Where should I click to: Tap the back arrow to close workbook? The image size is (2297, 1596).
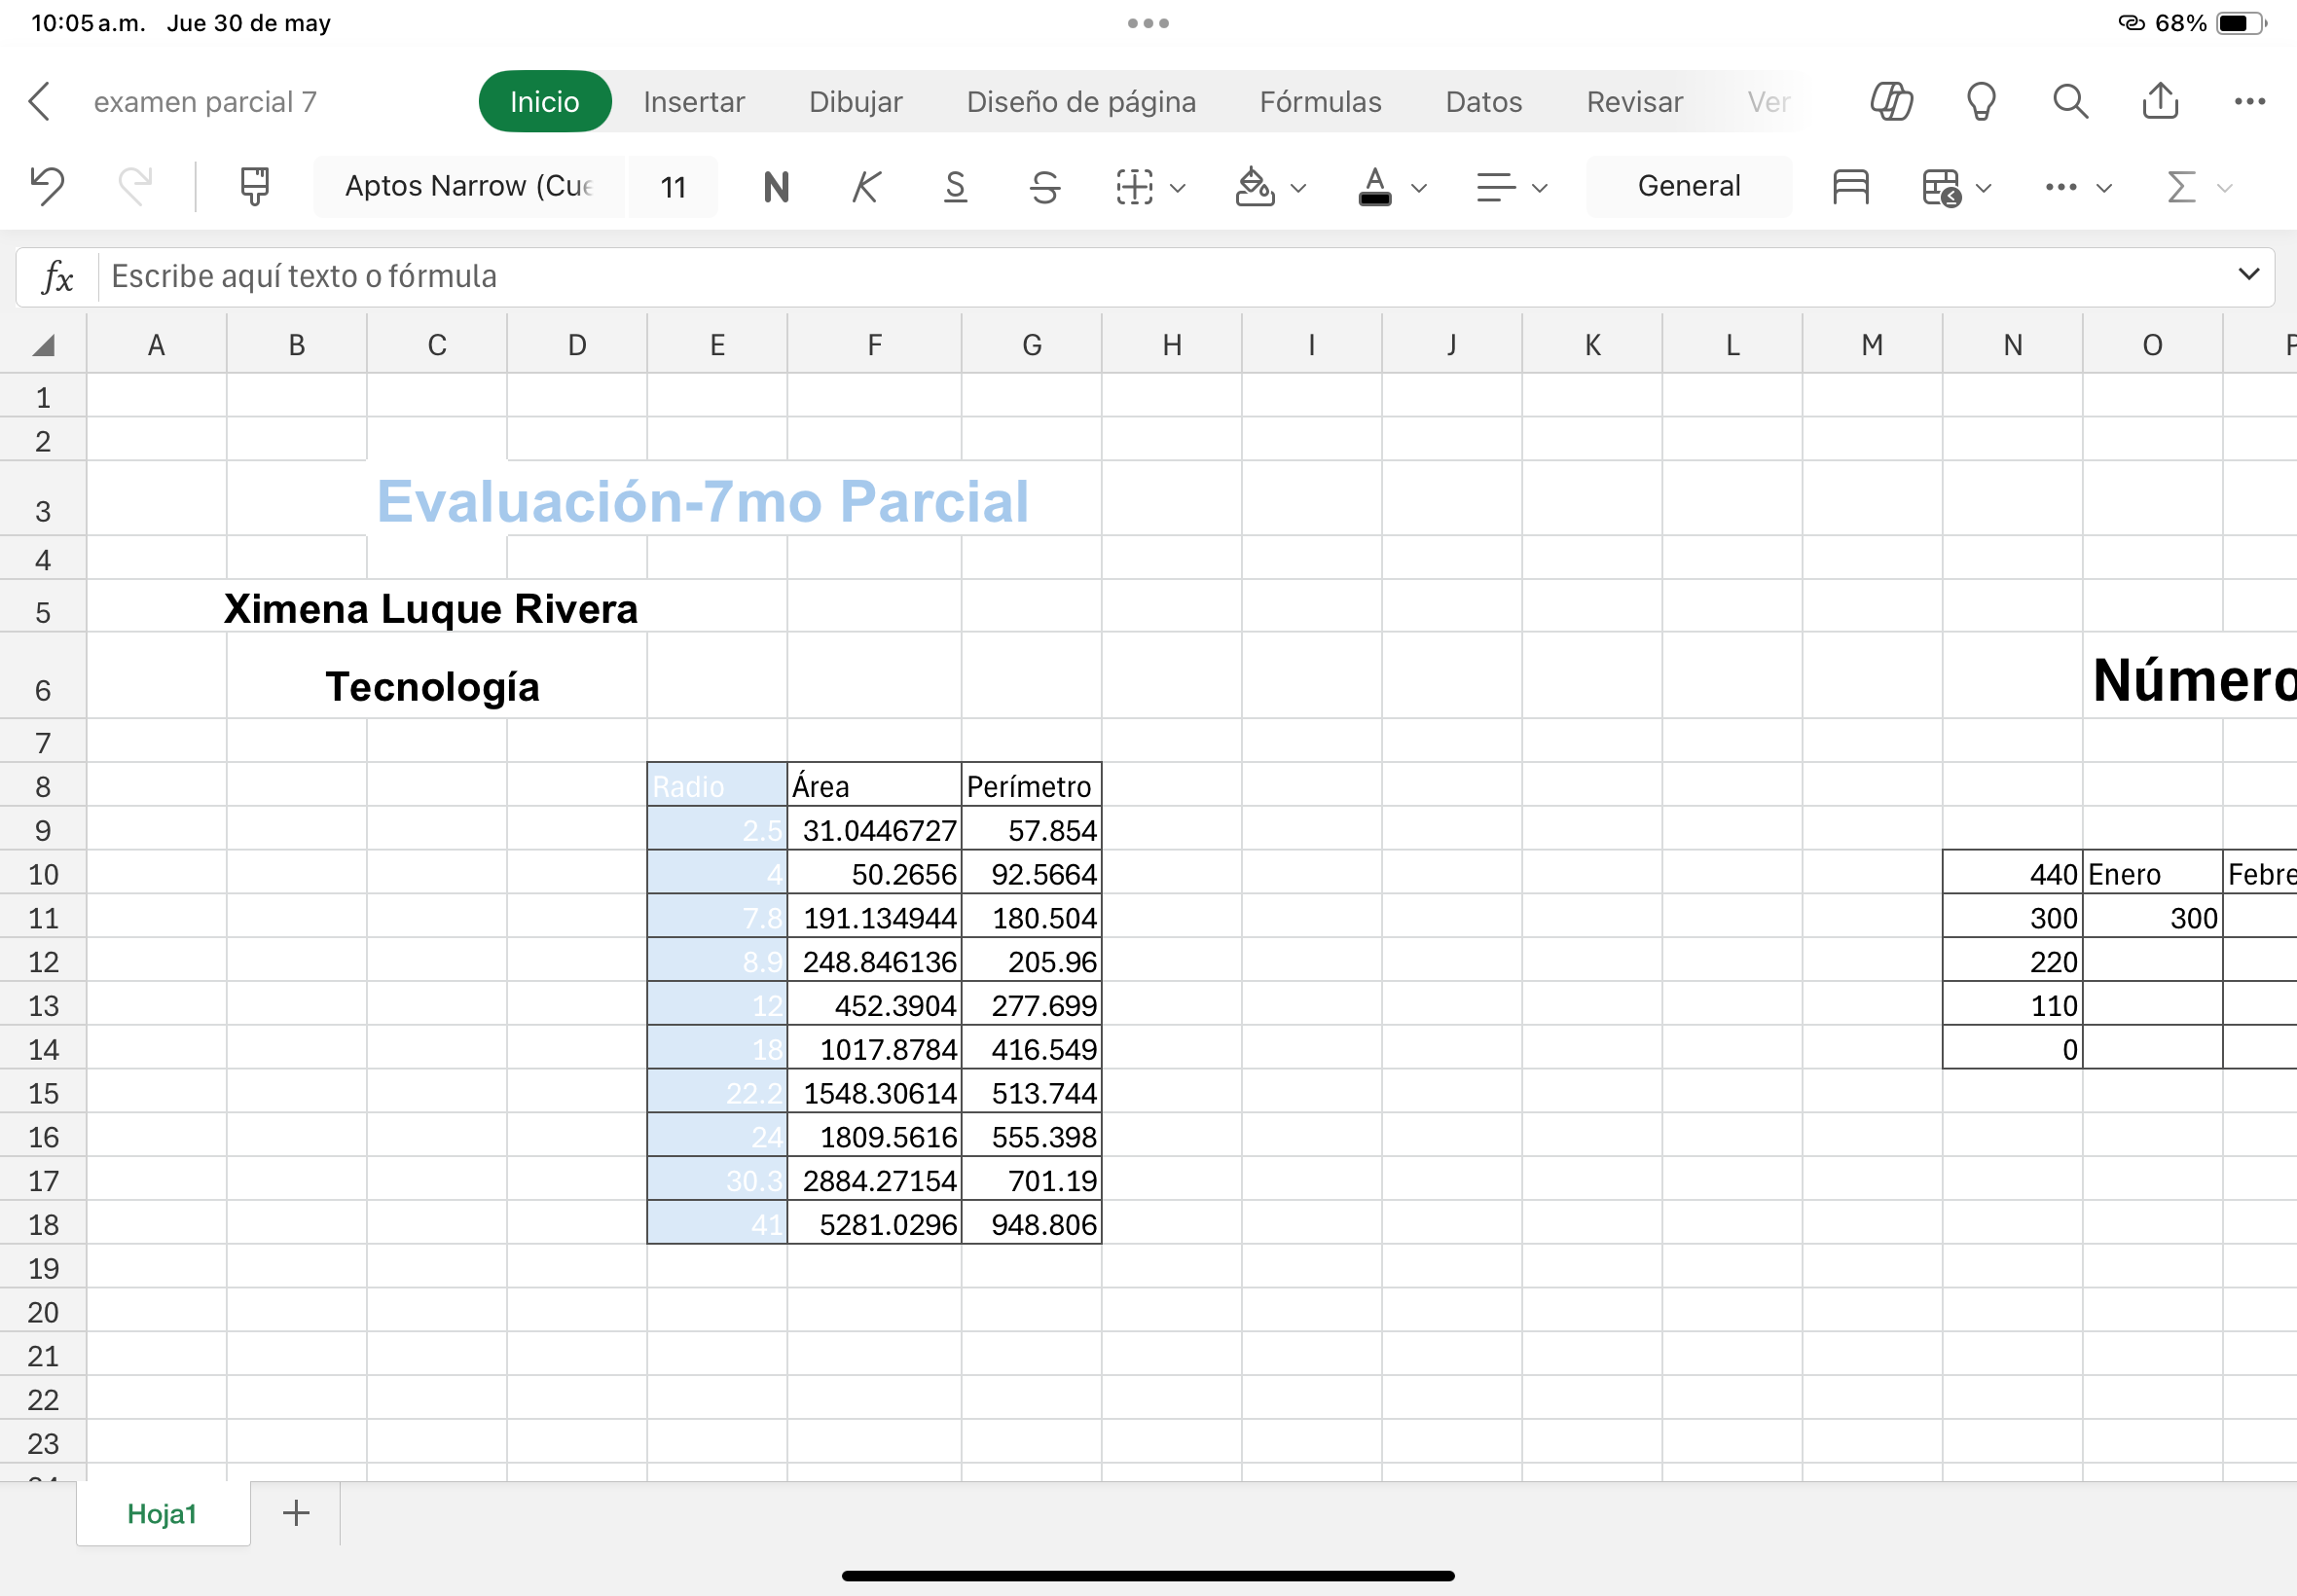(x=40, y=101)
